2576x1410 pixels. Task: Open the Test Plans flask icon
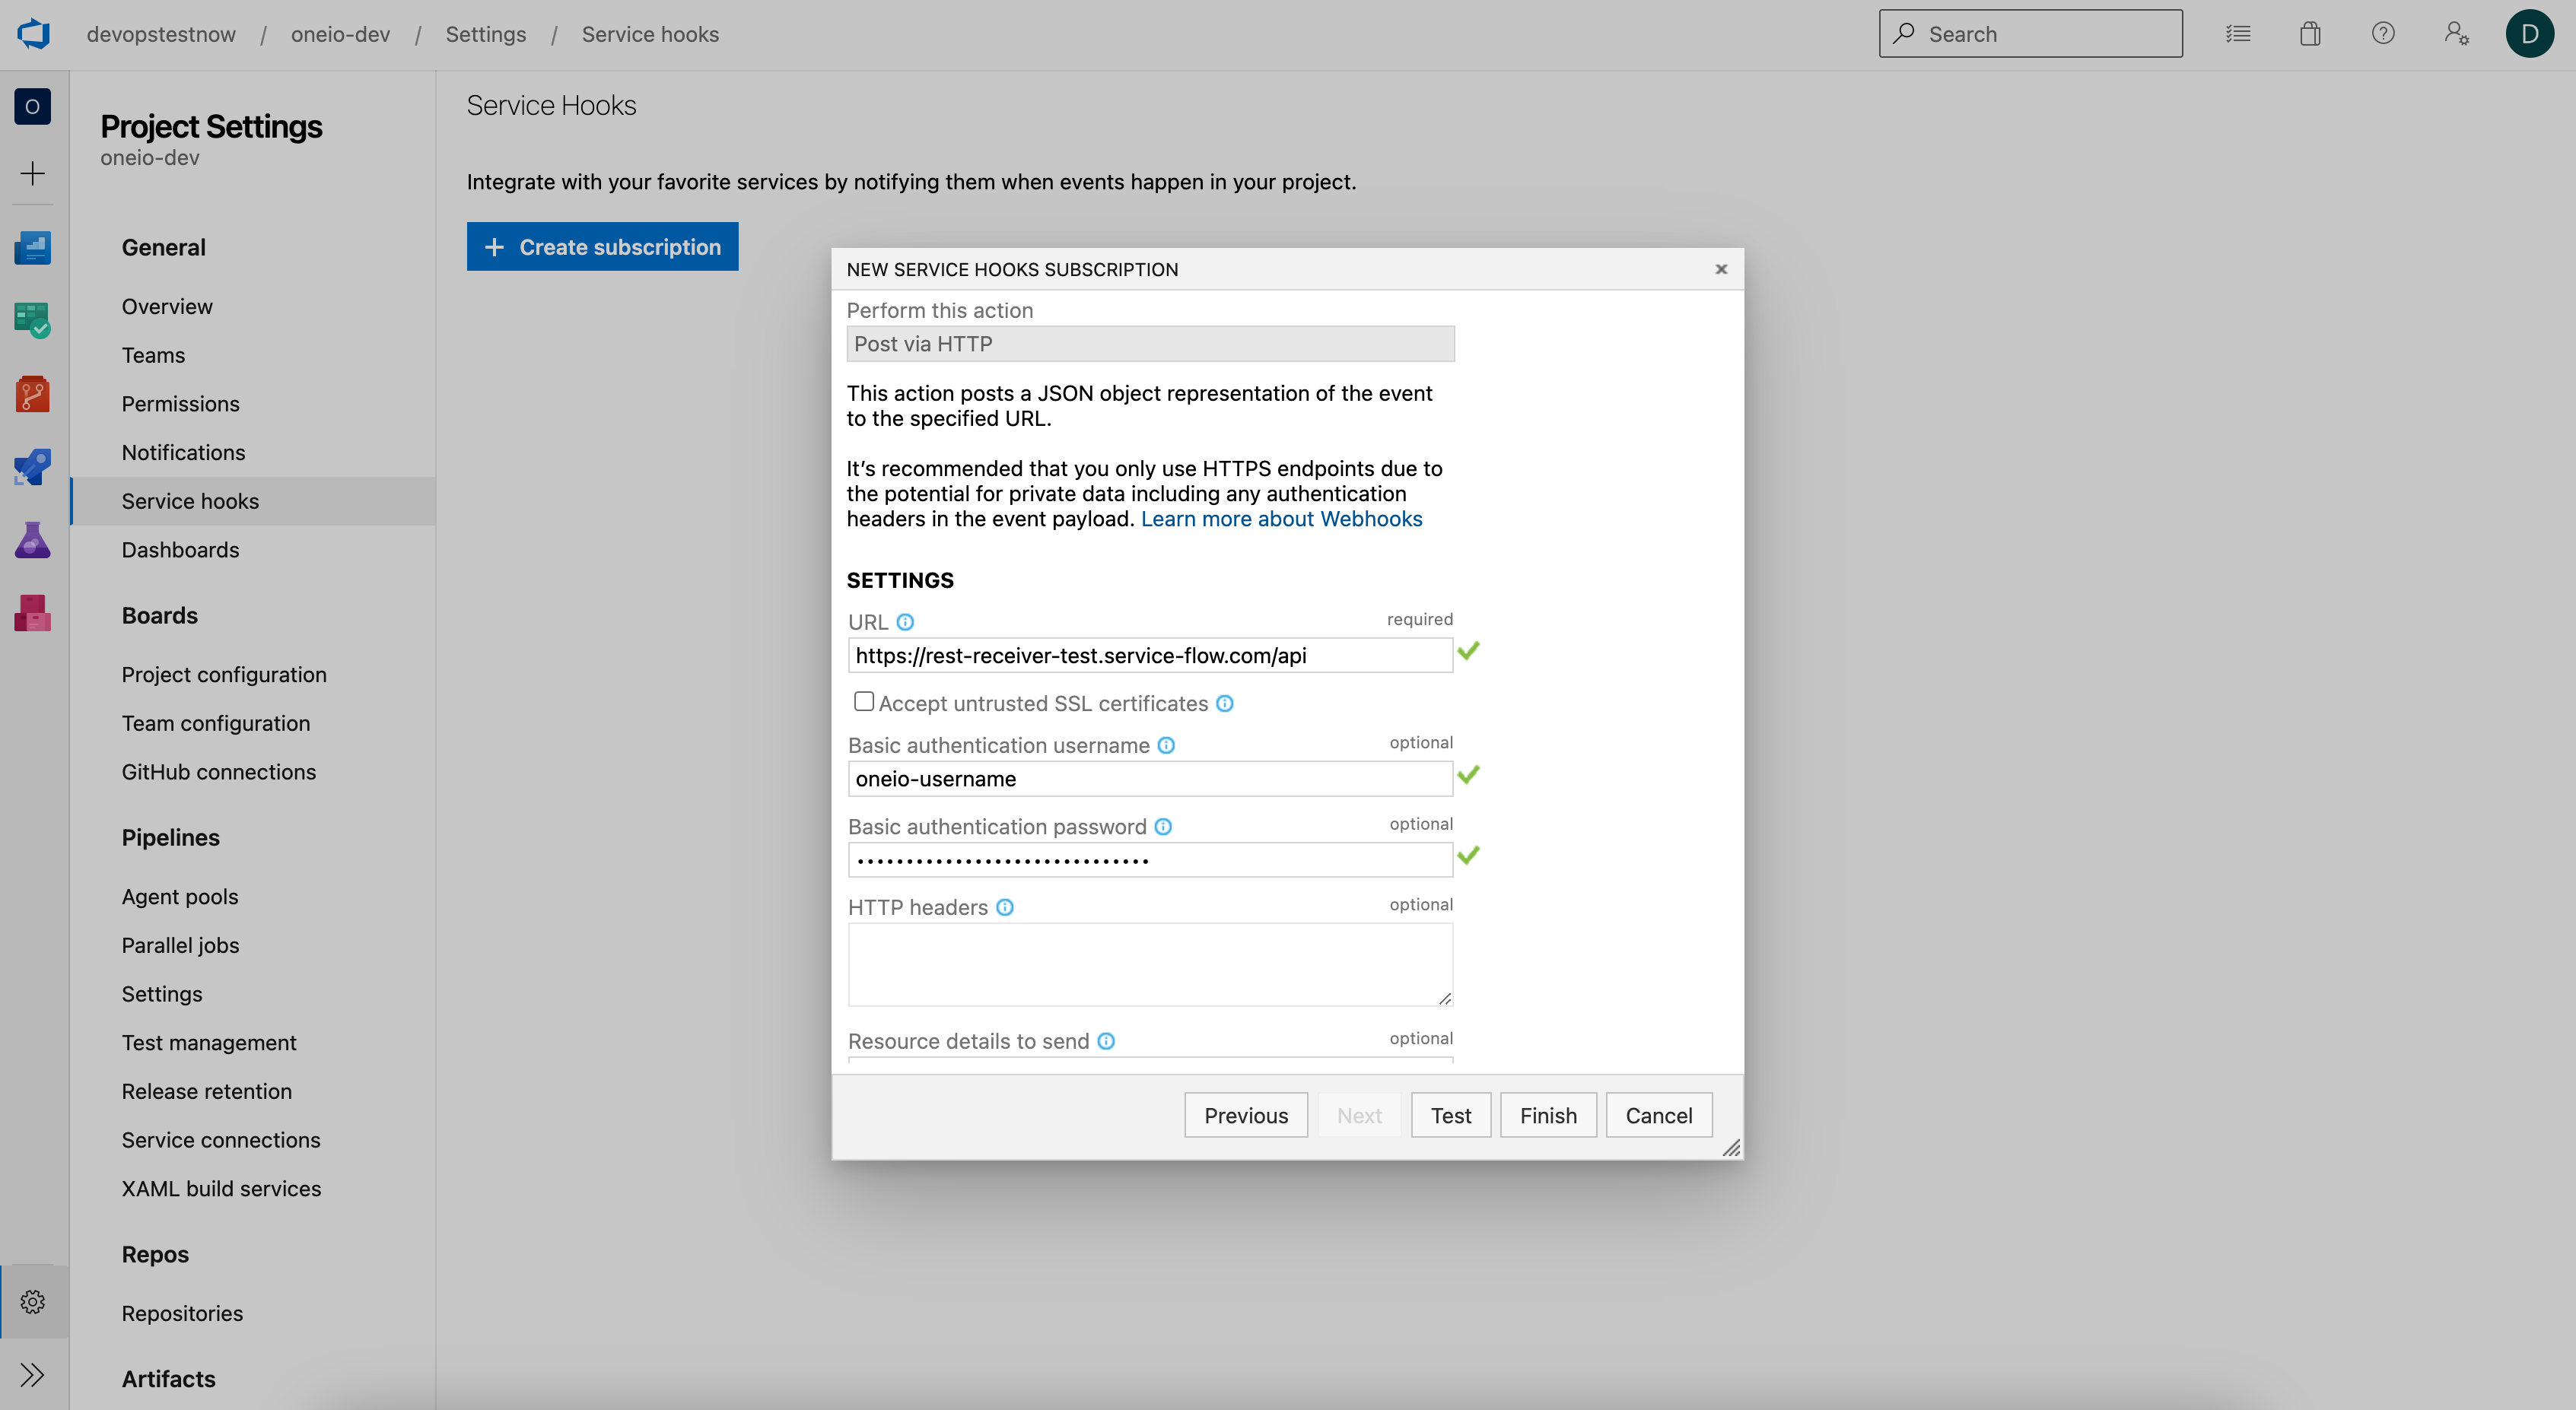point(33,540)
